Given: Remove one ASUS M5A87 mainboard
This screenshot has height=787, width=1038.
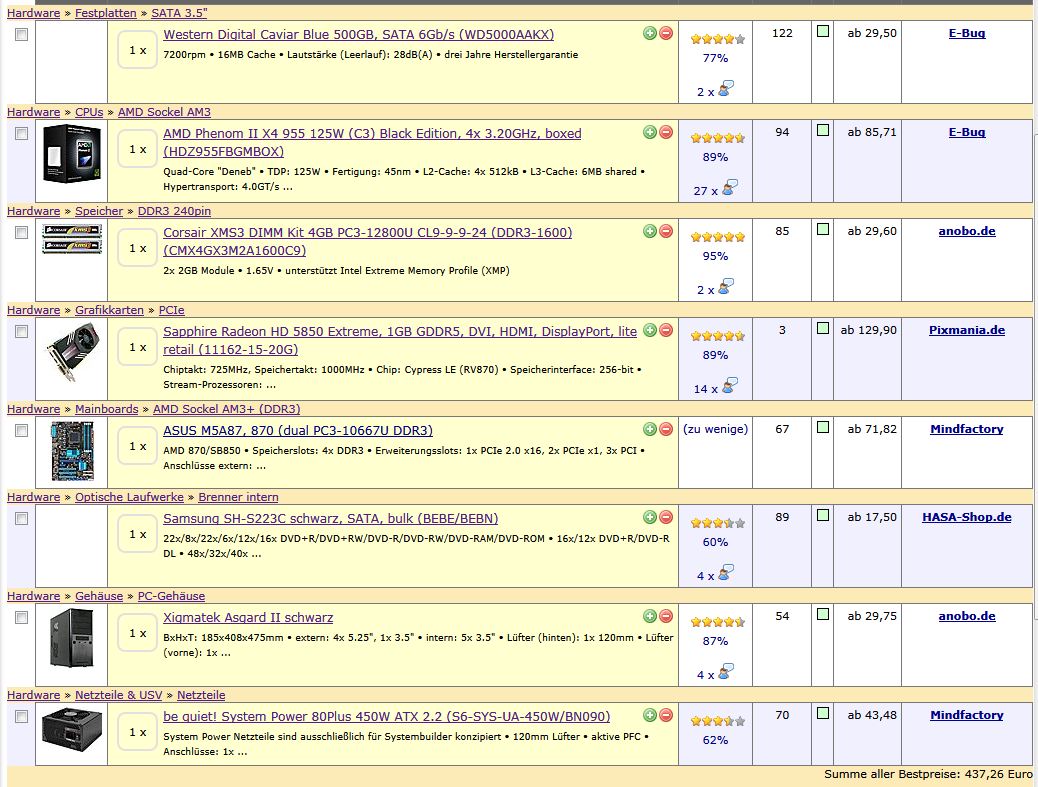Looking at the screenshot, I should coord(666,429).
